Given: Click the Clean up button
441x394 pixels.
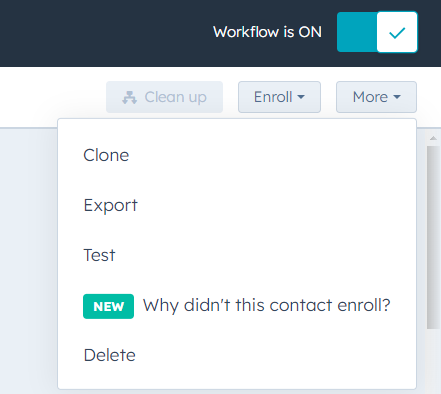Looking at the screenshot, I should point(164,97).
